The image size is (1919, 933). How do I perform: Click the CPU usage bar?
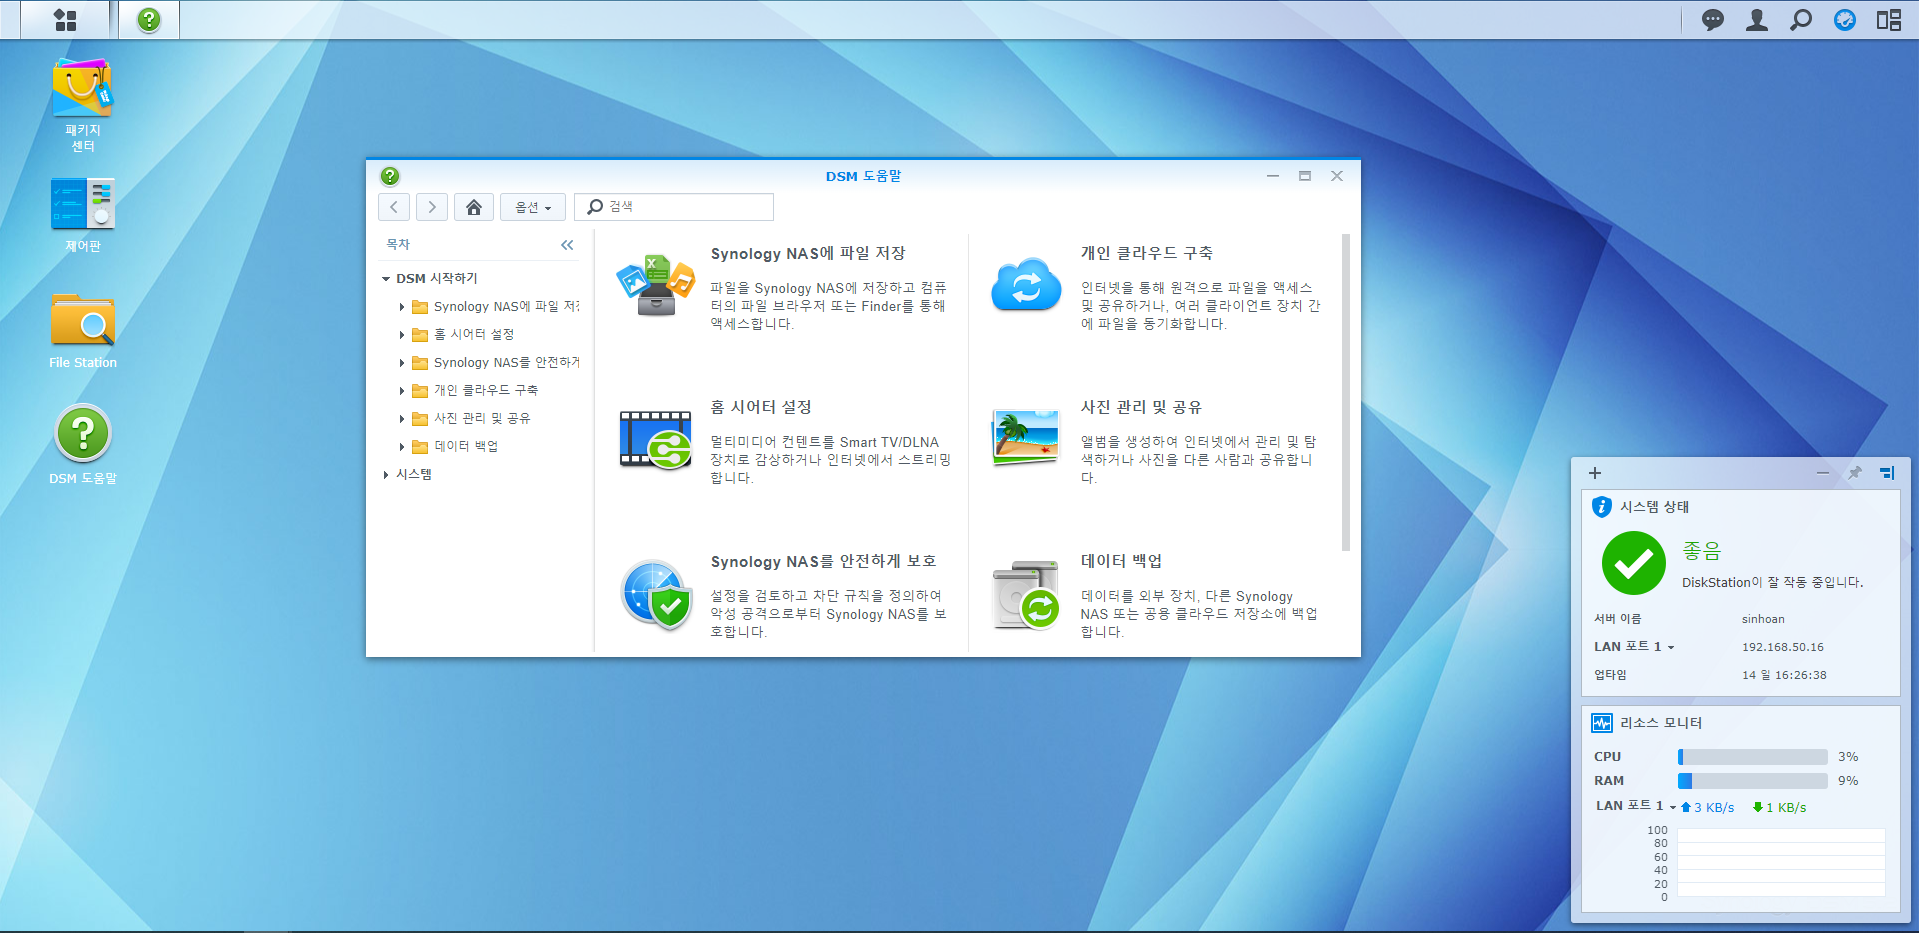click(x=1753, y=757)
